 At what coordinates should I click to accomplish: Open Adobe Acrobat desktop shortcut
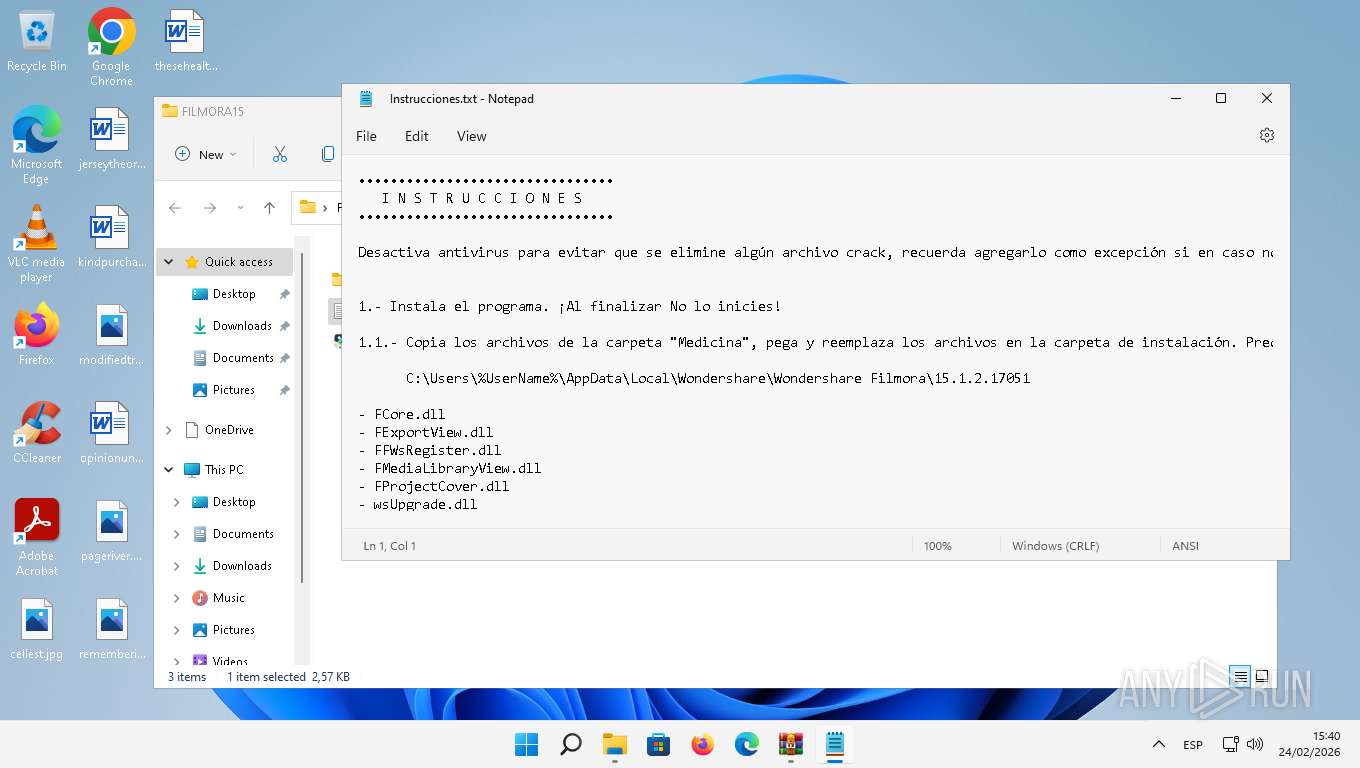pyautogui.click(x=37, y=537)
